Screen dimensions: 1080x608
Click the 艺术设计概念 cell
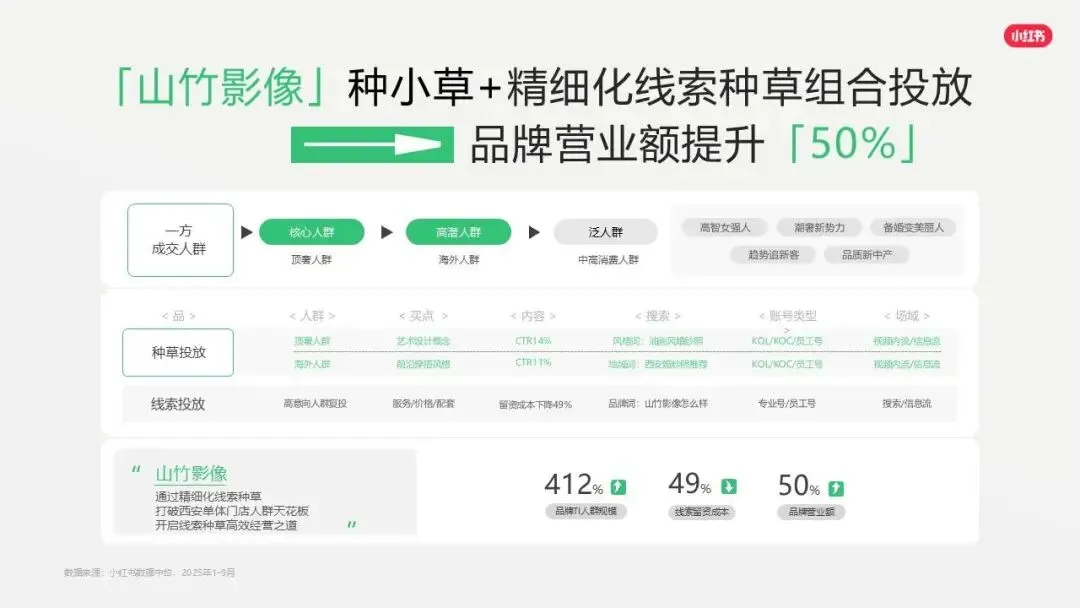coord(423,341)
